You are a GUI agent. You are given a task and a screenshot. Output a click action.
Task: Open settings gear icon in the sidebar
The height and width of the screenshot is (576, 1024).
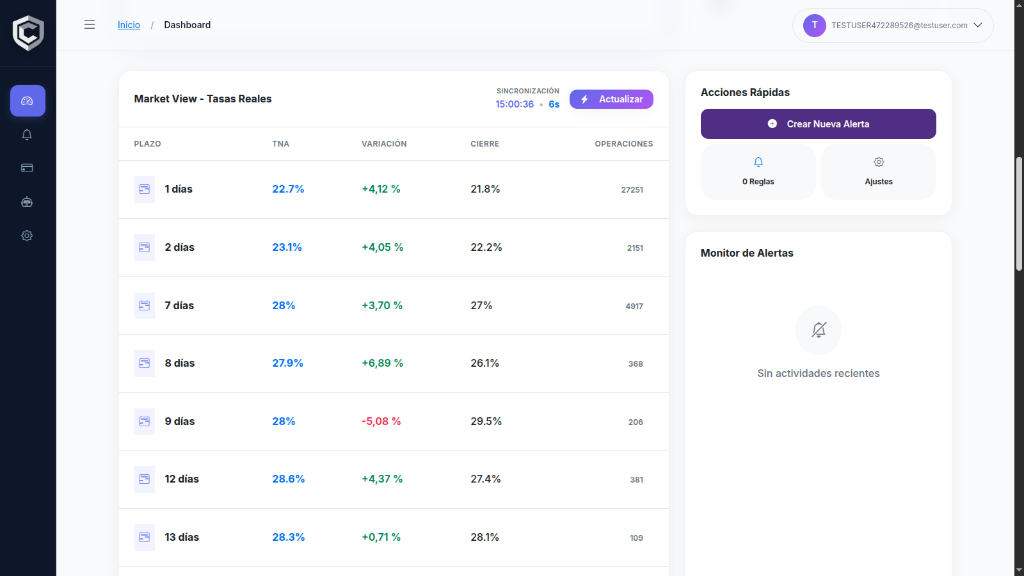click(x=27, y=236)
